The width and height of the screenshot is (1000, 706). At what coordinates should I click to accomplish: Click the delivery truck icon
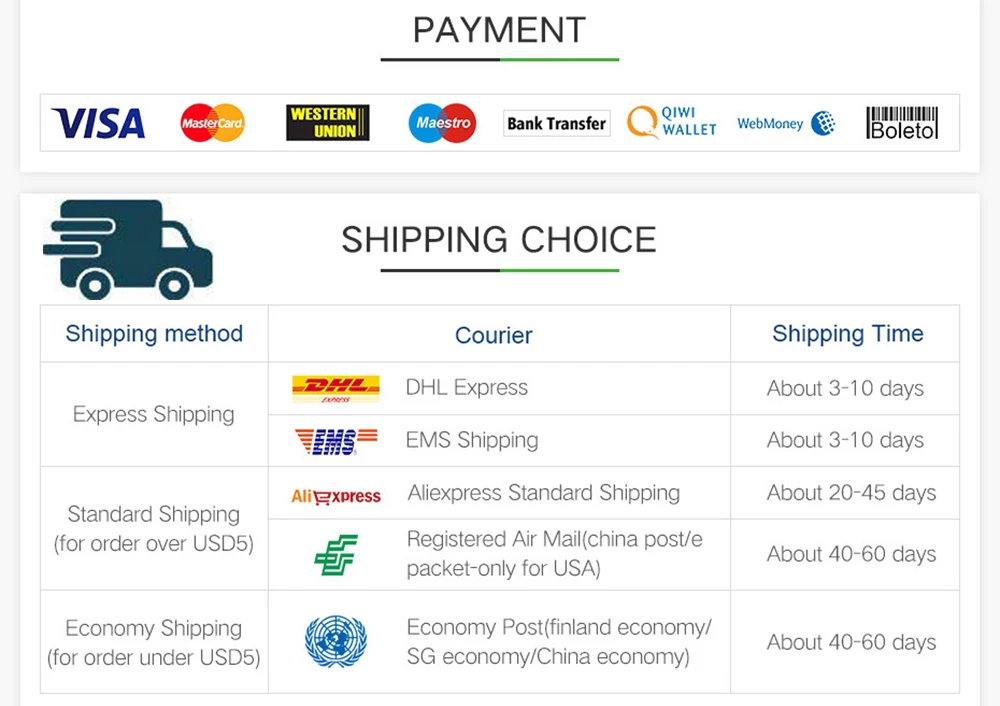(x=128, y=249)
